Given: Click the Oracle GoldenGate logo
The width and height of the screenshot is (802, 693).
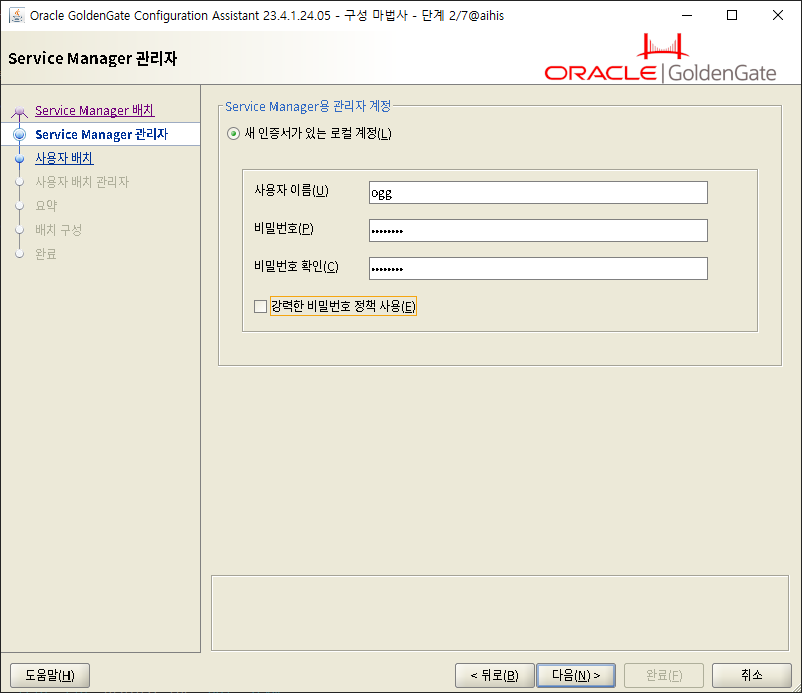Looking at the screenshot, I should pyautogui.click(x=660, y=58).
